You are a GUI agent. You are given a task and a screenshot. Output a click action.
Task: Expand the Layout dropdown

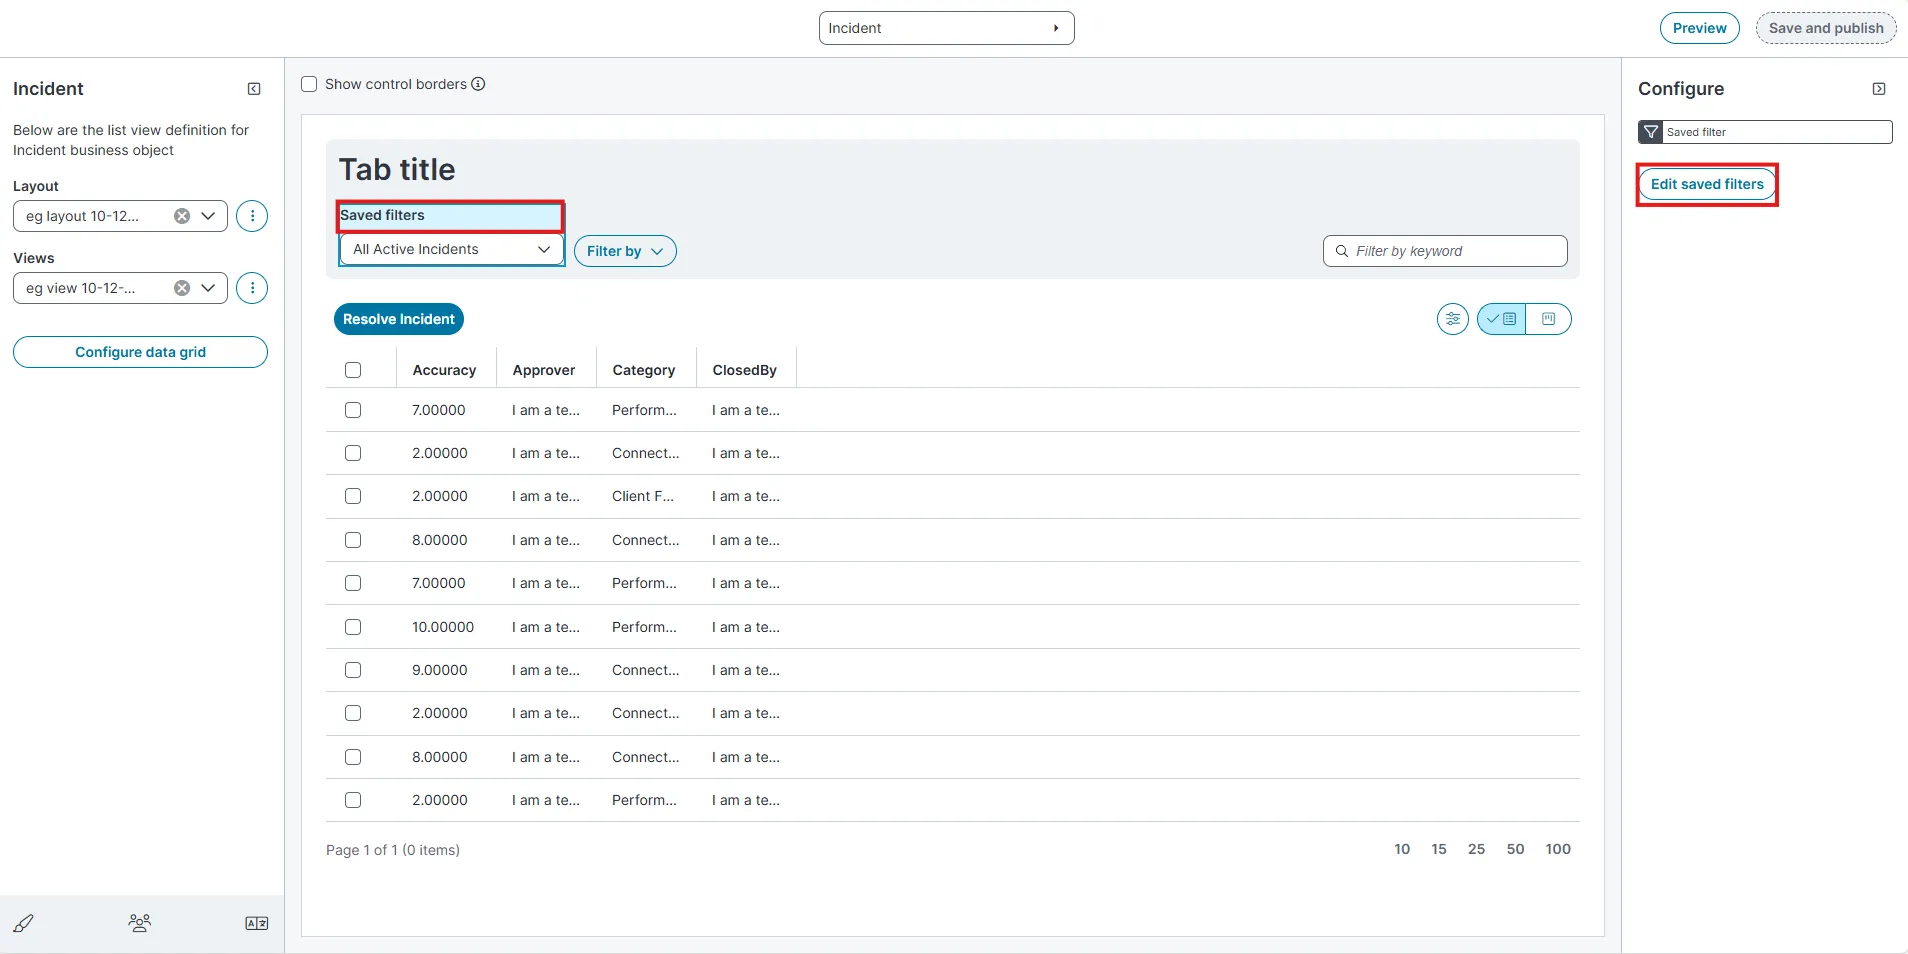click(x=208, y=216)
